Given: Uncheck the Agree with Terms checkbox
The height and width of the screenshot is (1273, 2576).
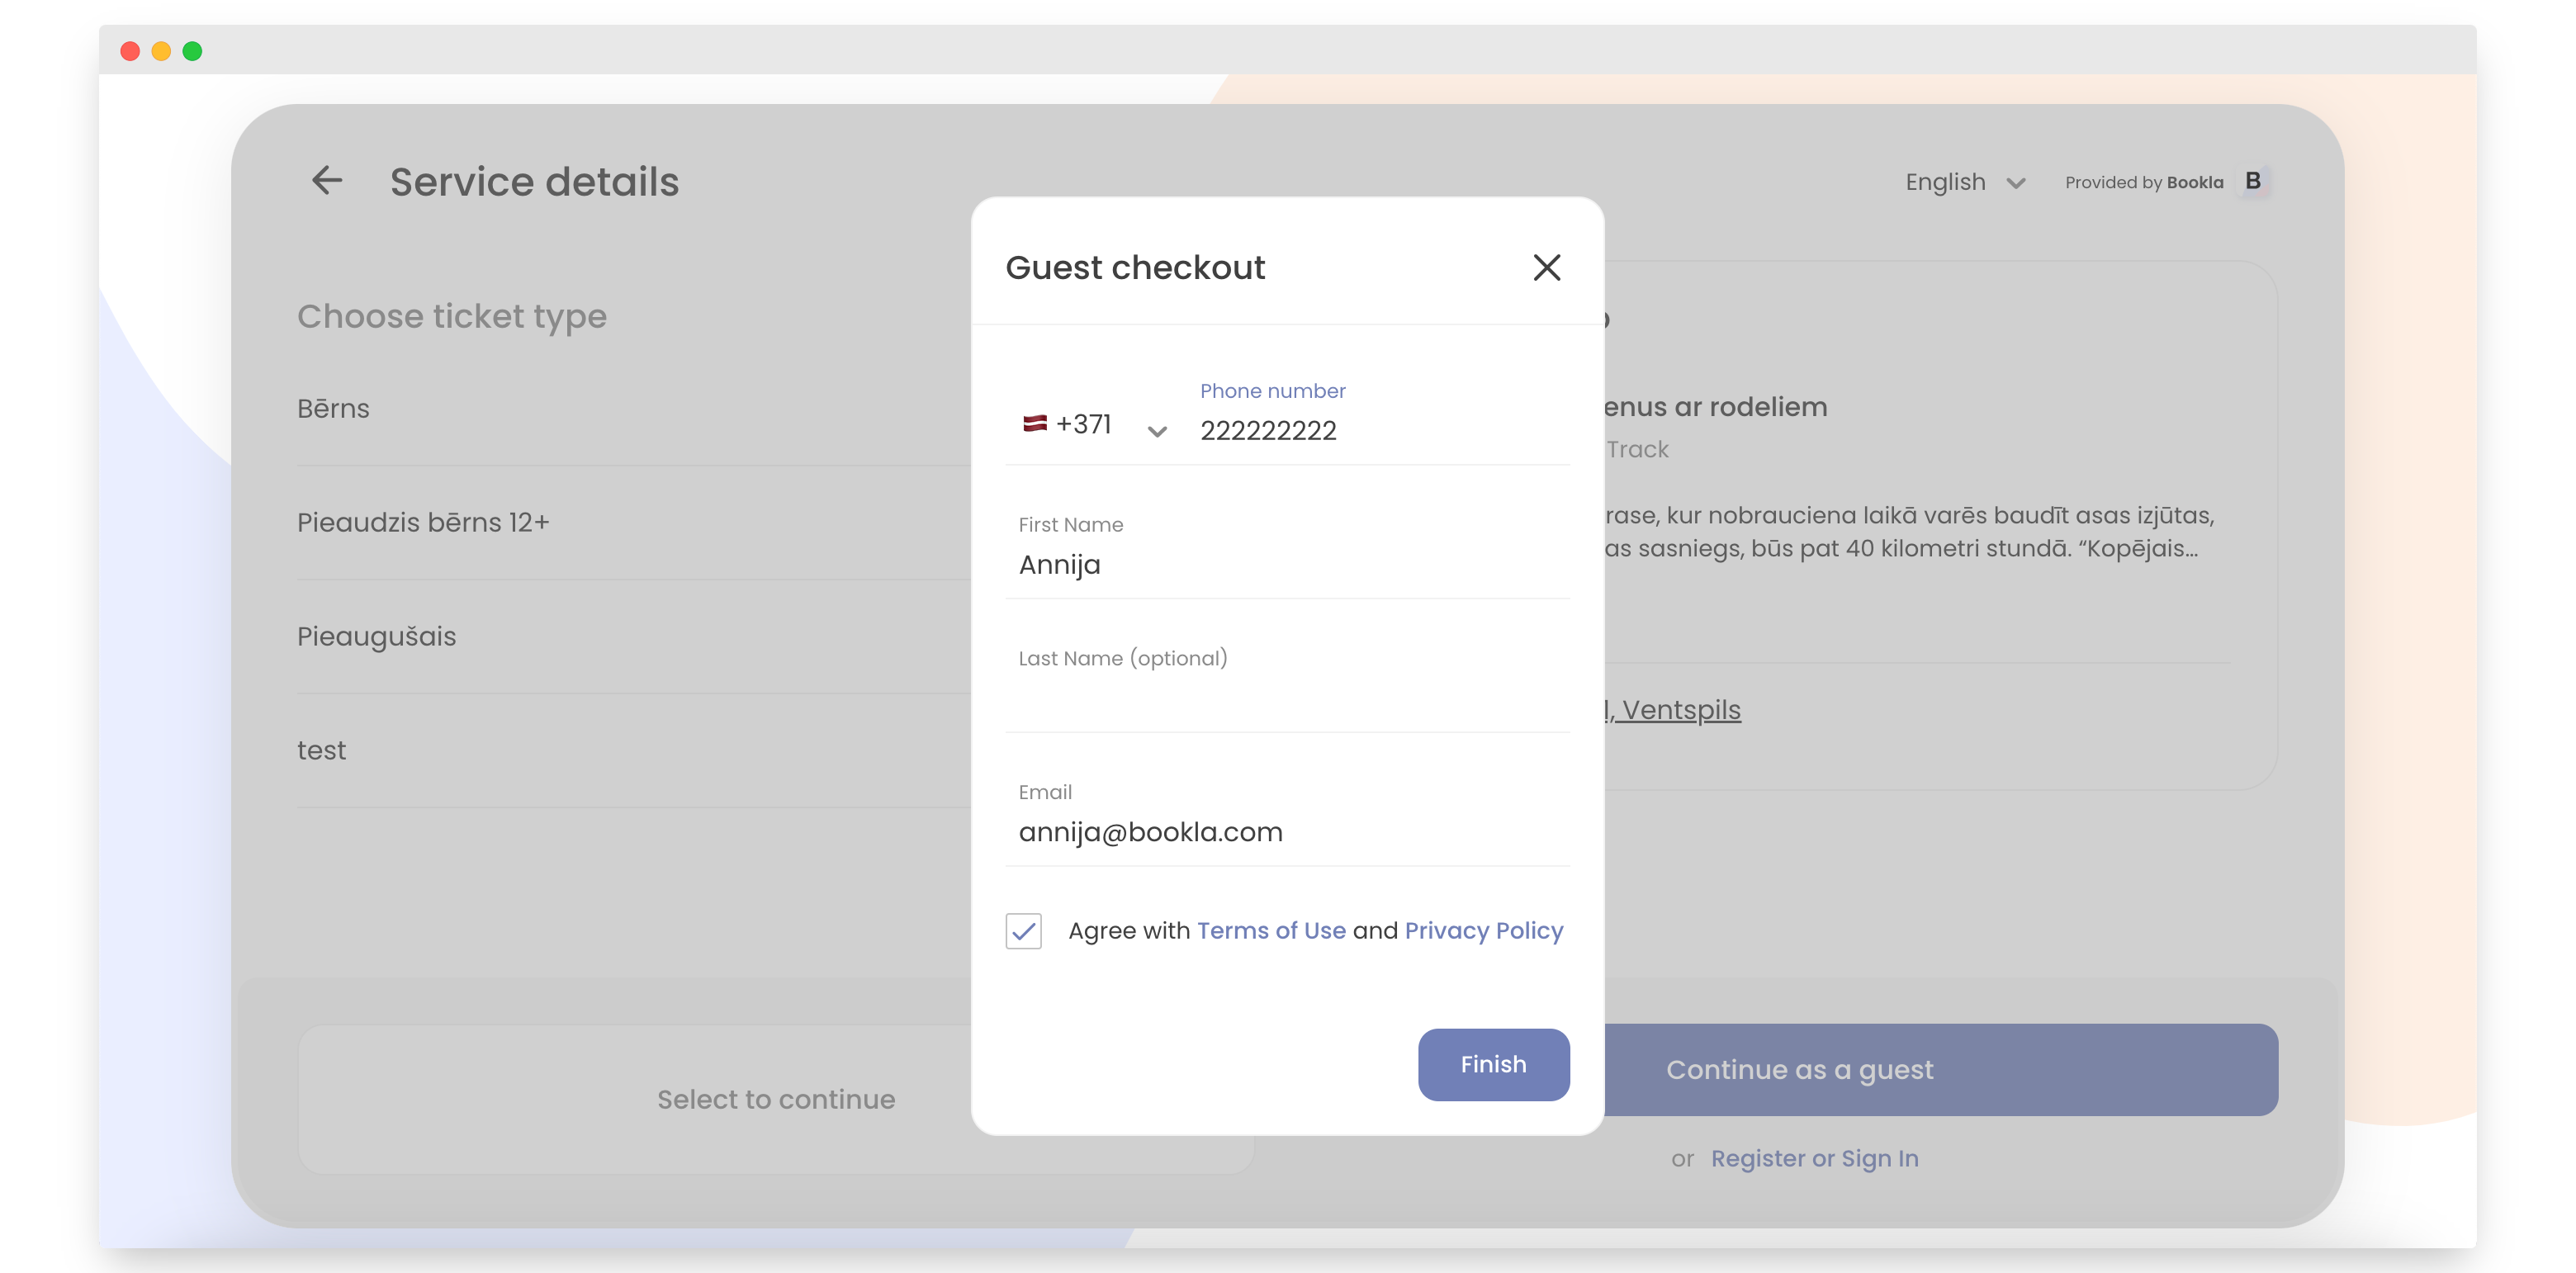Looking at the screenshot, I should (1023, 931).
